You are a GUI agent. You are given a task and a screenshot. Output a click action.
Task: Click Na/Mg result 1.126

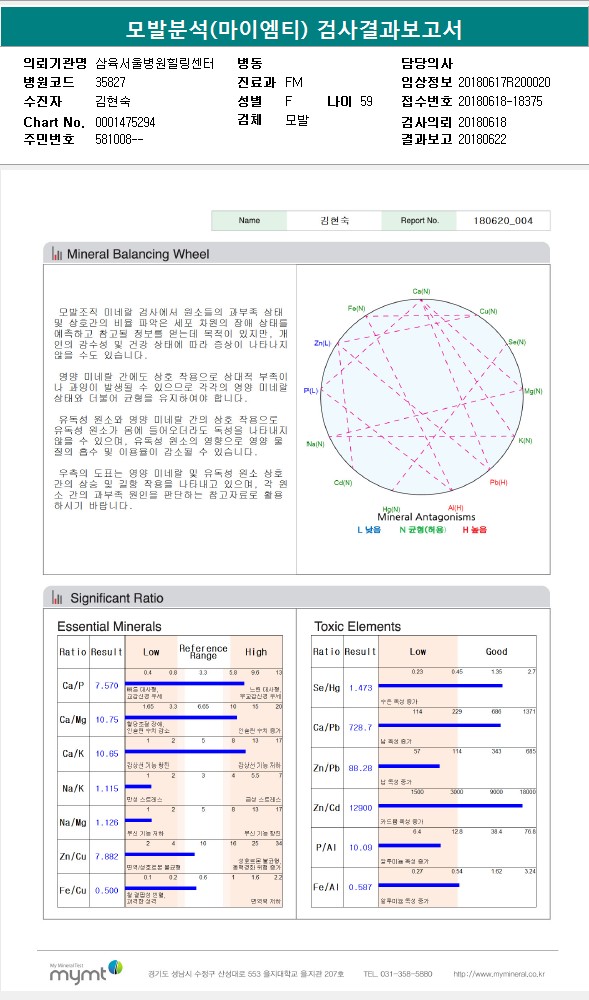tap(106, 822)
